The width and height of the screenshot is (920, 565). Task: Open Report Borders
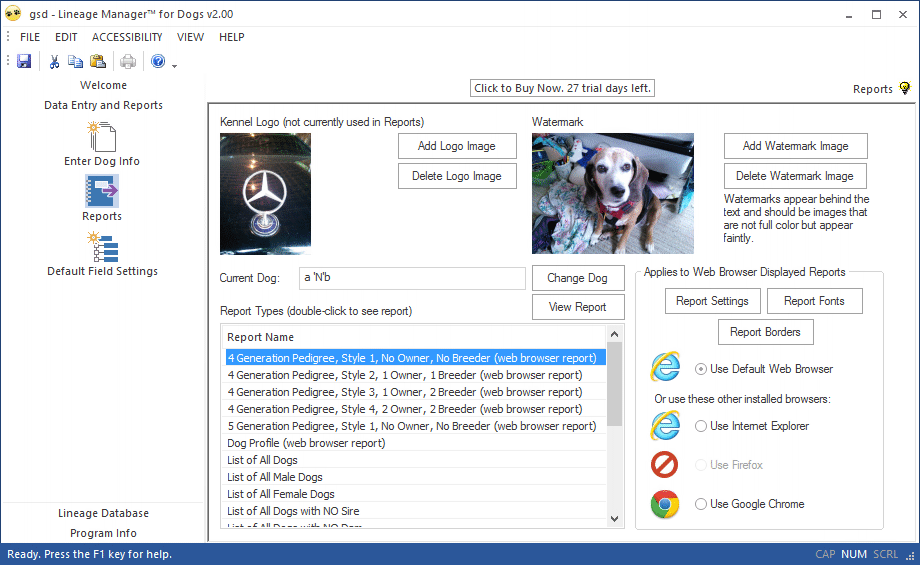point(766,332)
